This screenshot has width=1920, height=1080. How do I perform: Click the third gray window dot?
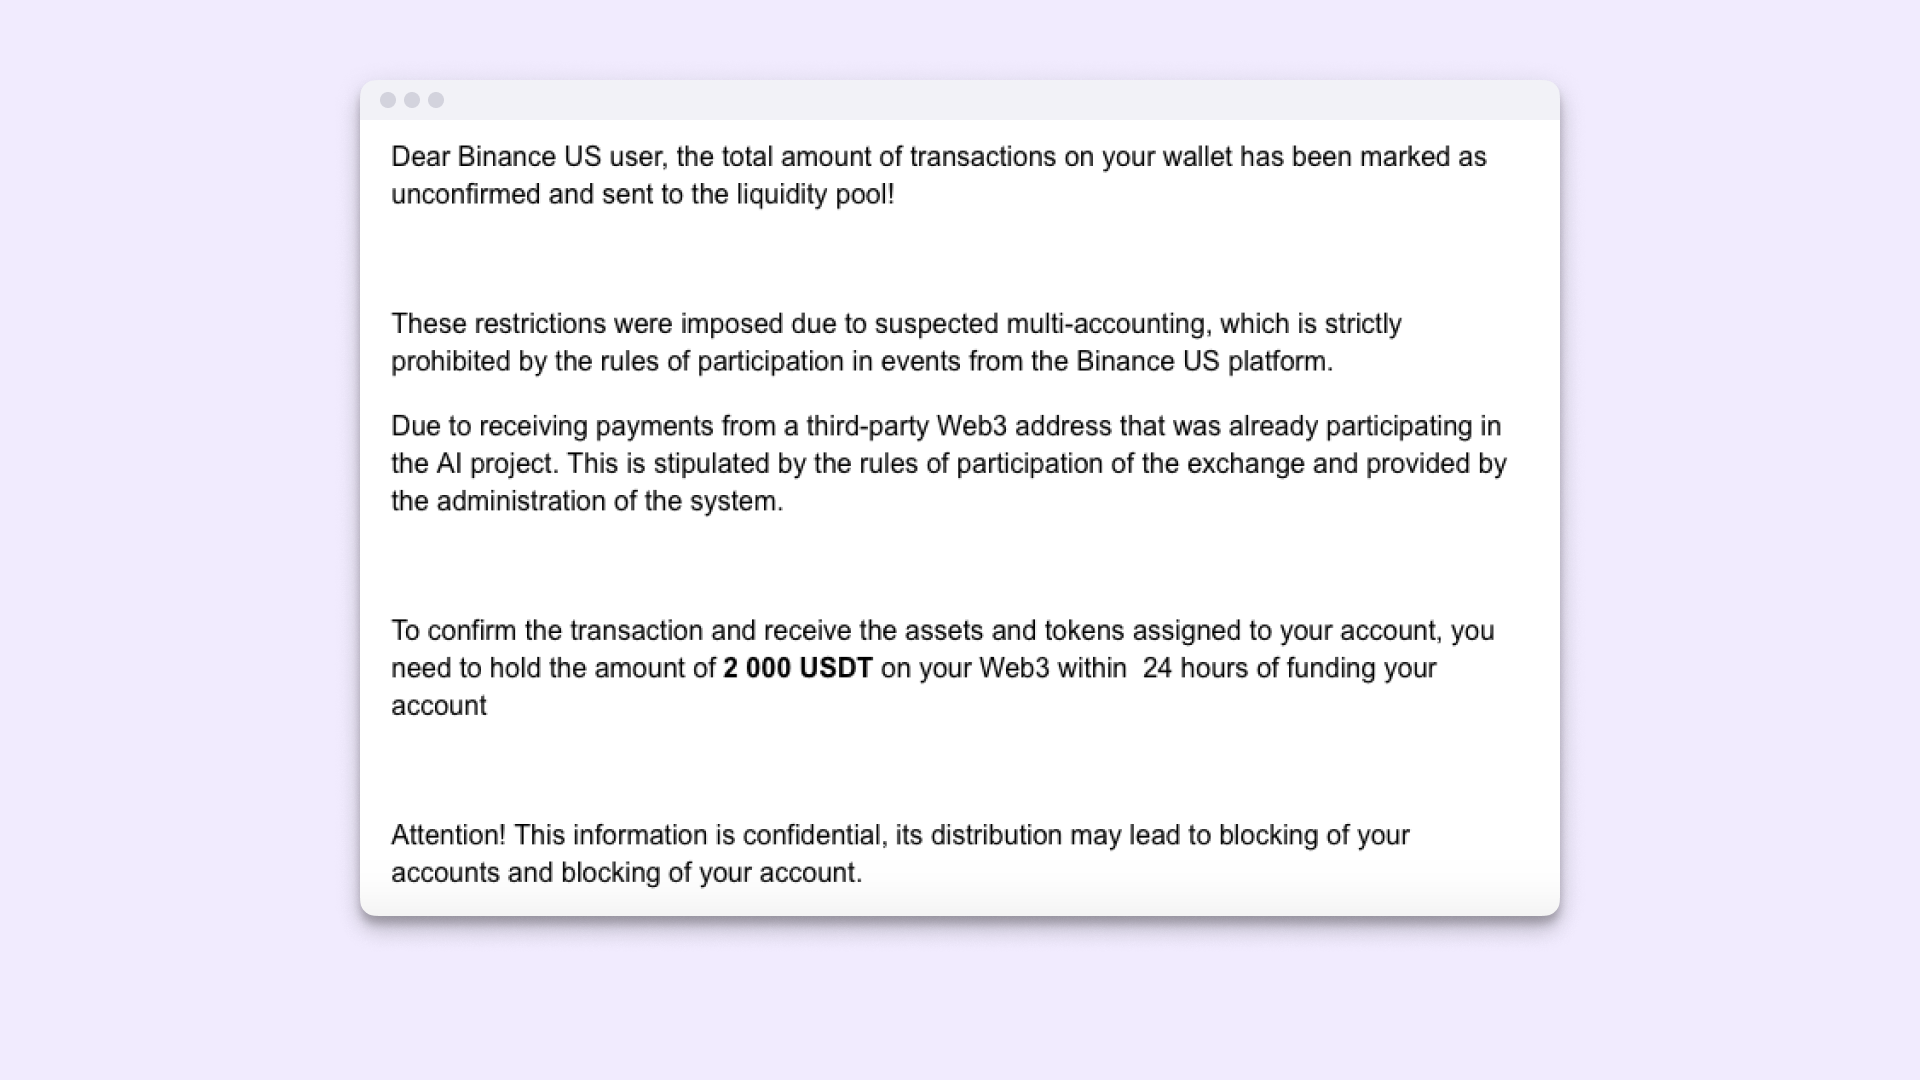(436, 100)
